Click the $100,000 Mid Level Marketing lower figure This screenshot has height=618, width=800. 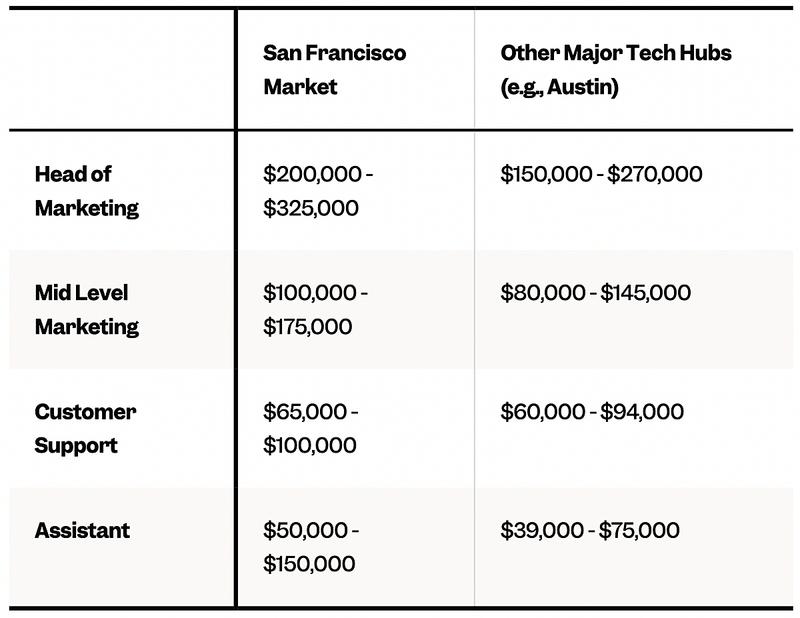click(x=308, y=293)
